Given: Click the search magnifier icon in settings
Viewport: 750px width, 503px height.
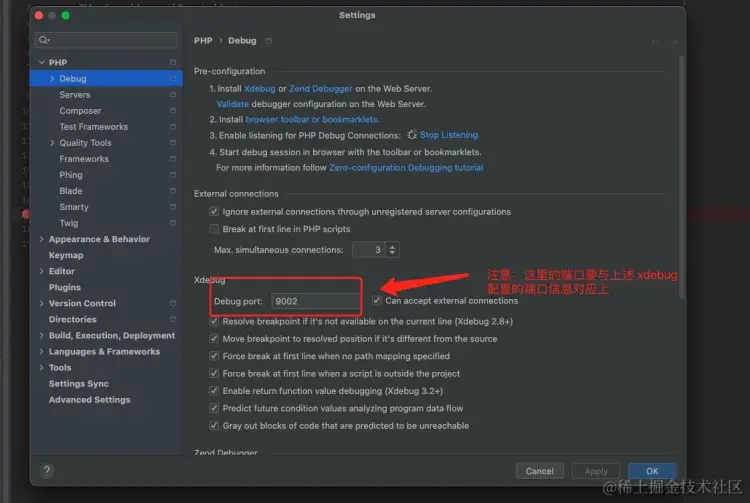Looking at the screenshot, I should click(44, 40).
